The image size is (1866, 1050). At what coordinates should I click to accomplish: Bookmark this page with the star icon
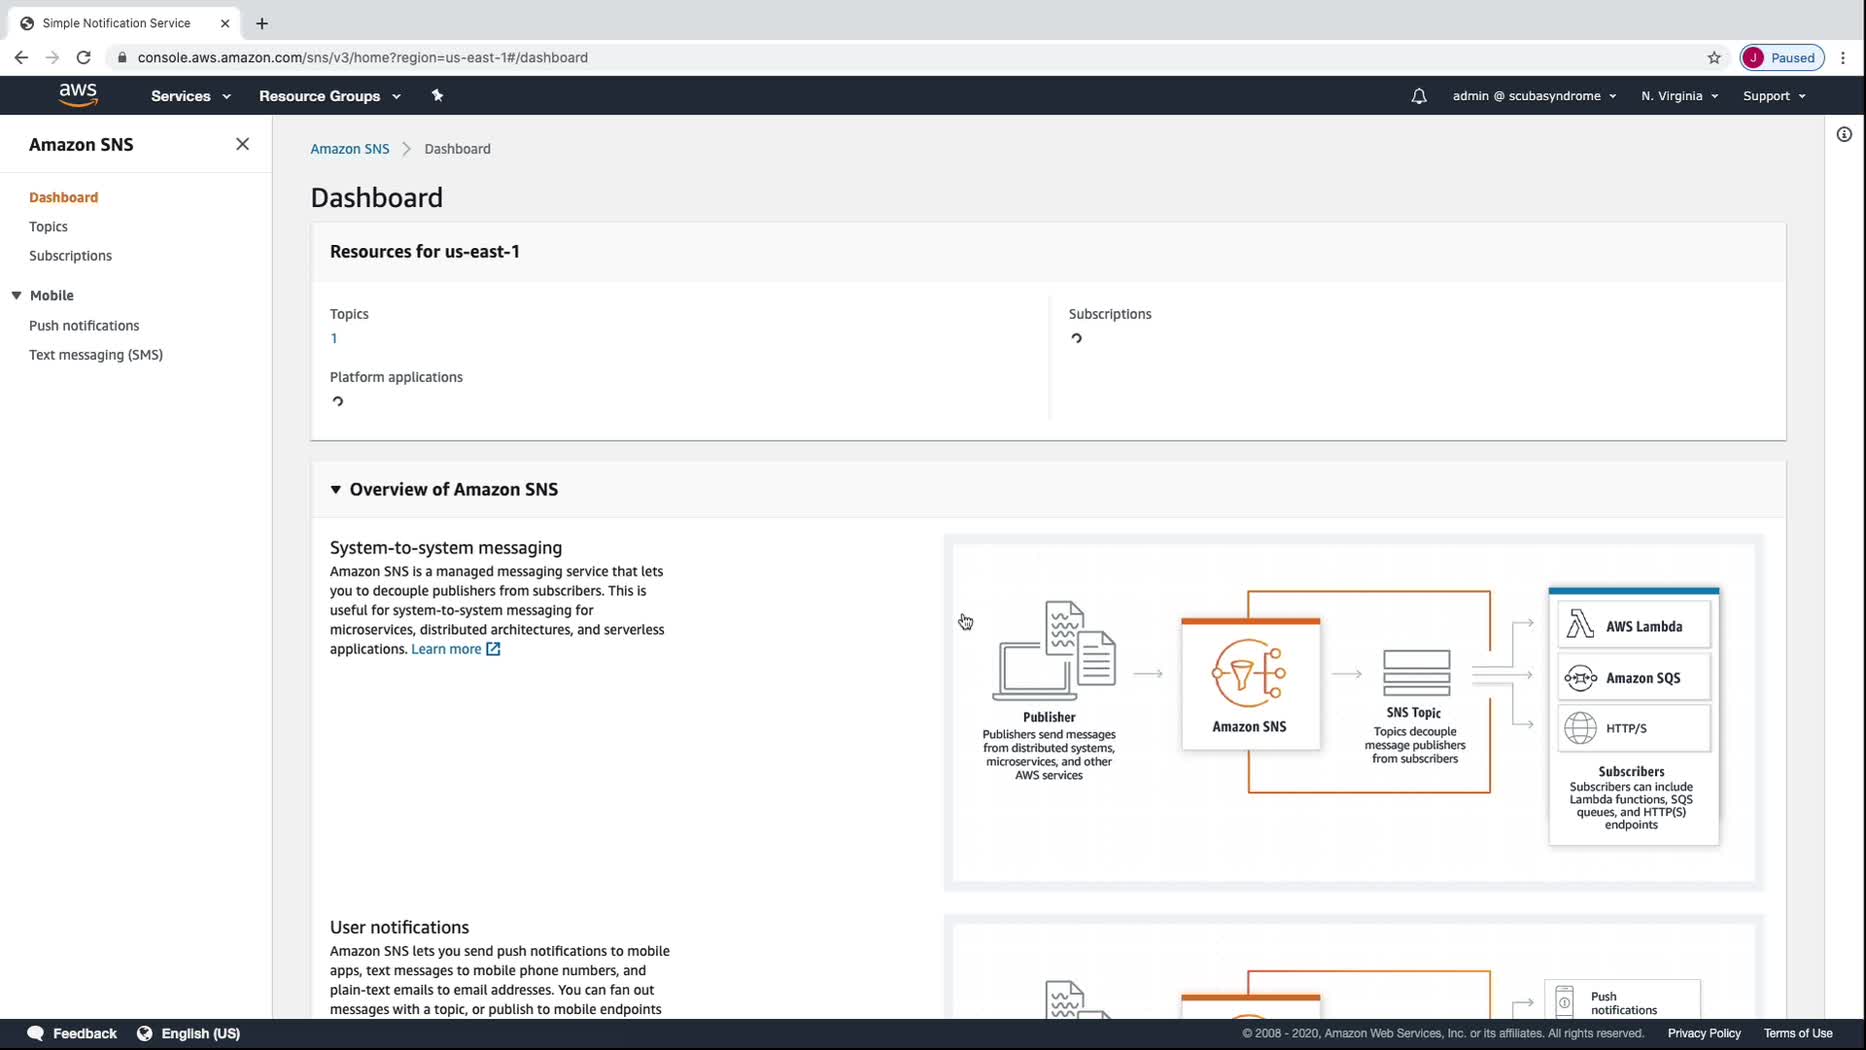(1714, 58)
